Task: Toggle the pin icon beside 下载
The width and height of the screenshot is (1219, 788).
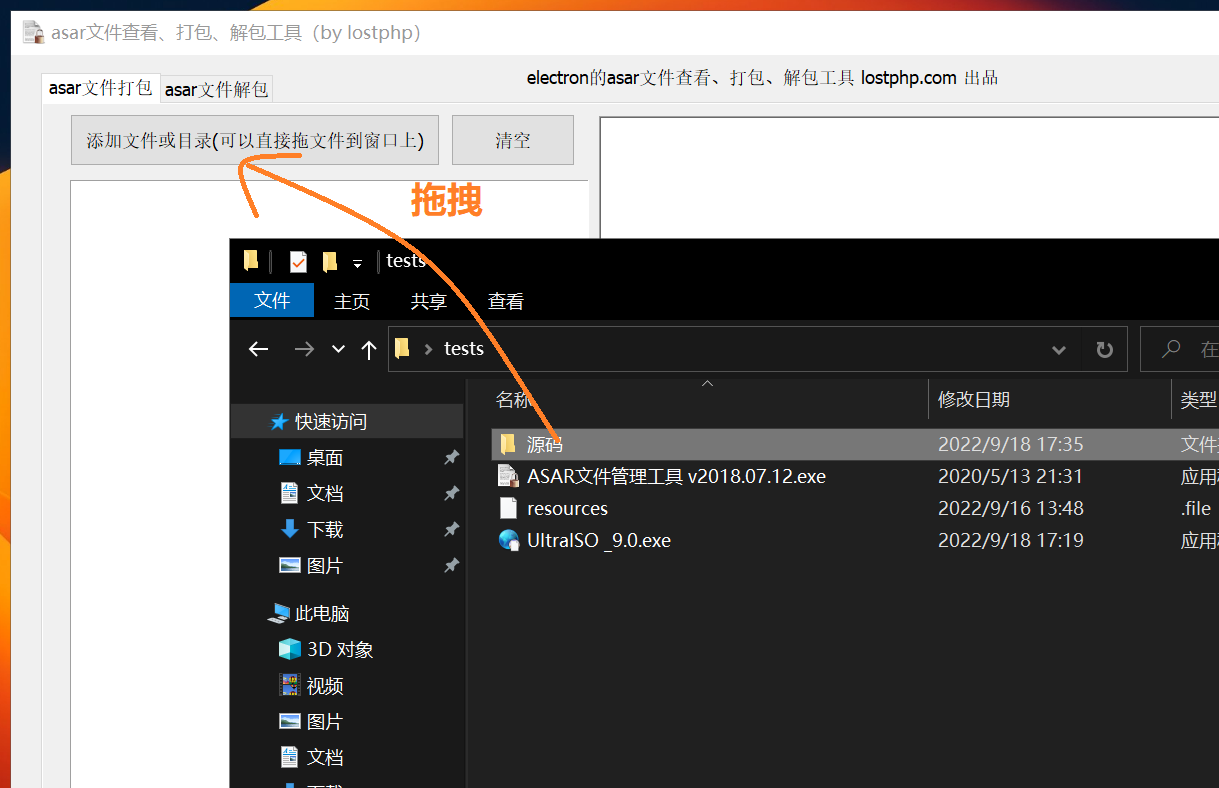Action: tap(452, 529)
